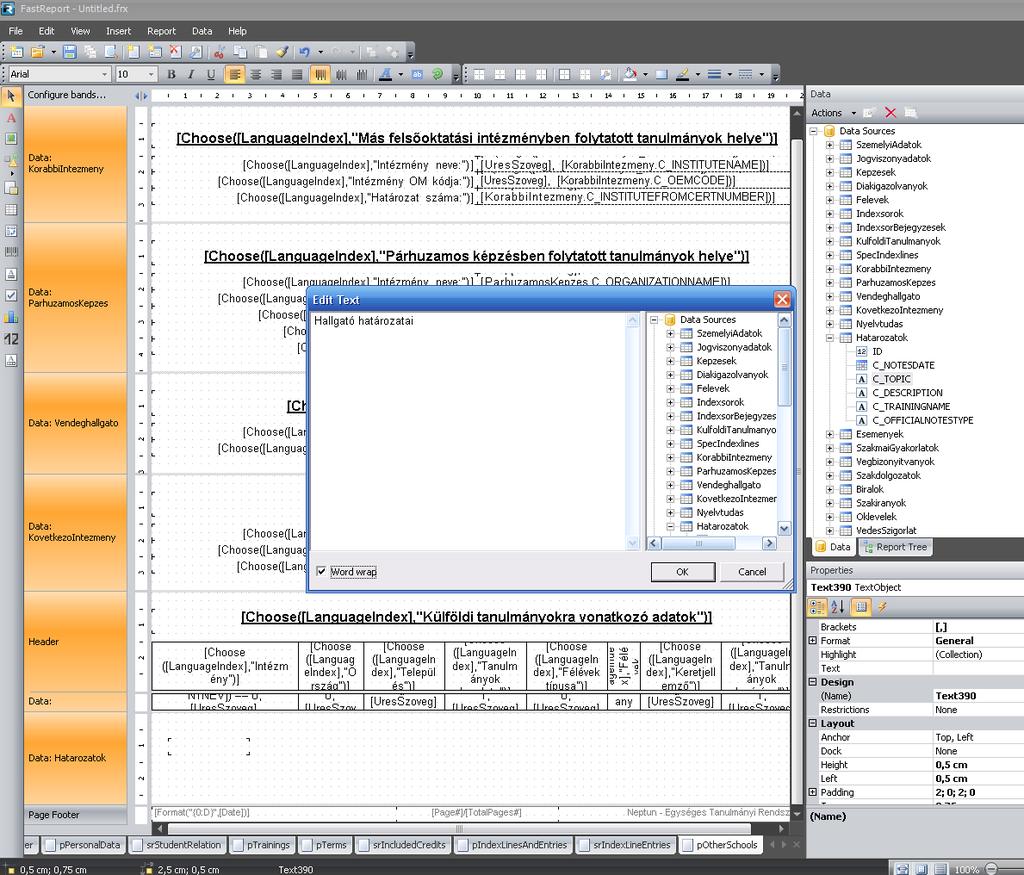Click the Delete page icon

coord(175,52)
